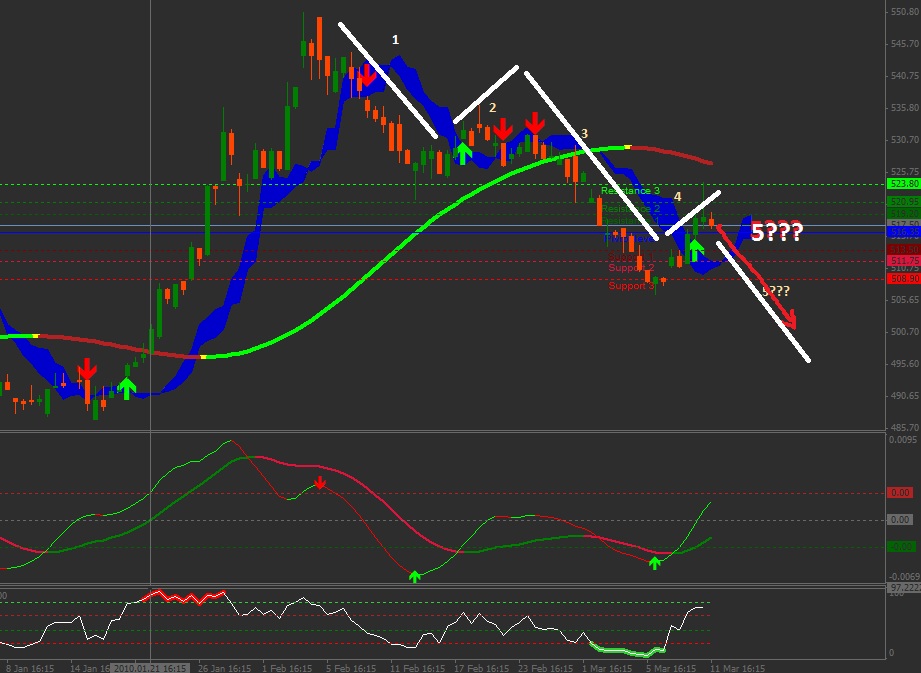The image size is (921, 673).
Task: Click the green buy arrow near 14 Jan candles
Action: pos(126,388)
